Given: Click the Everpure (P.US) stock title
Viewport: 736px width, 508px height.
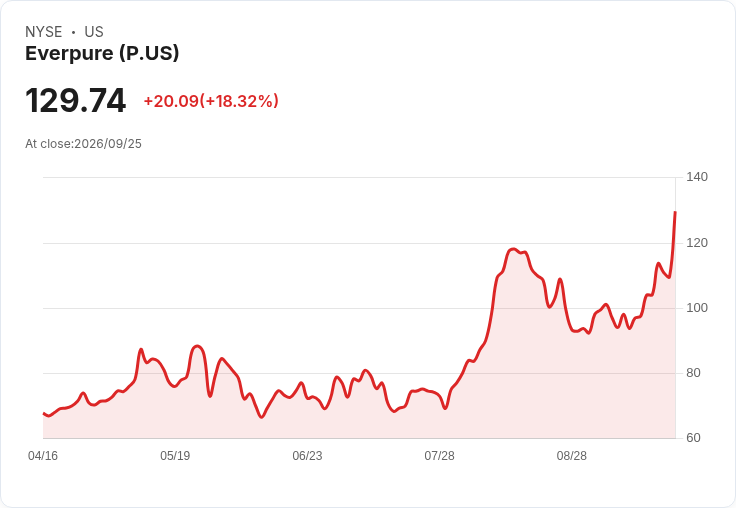Looking at the screenshot, I should coord(102,53).
